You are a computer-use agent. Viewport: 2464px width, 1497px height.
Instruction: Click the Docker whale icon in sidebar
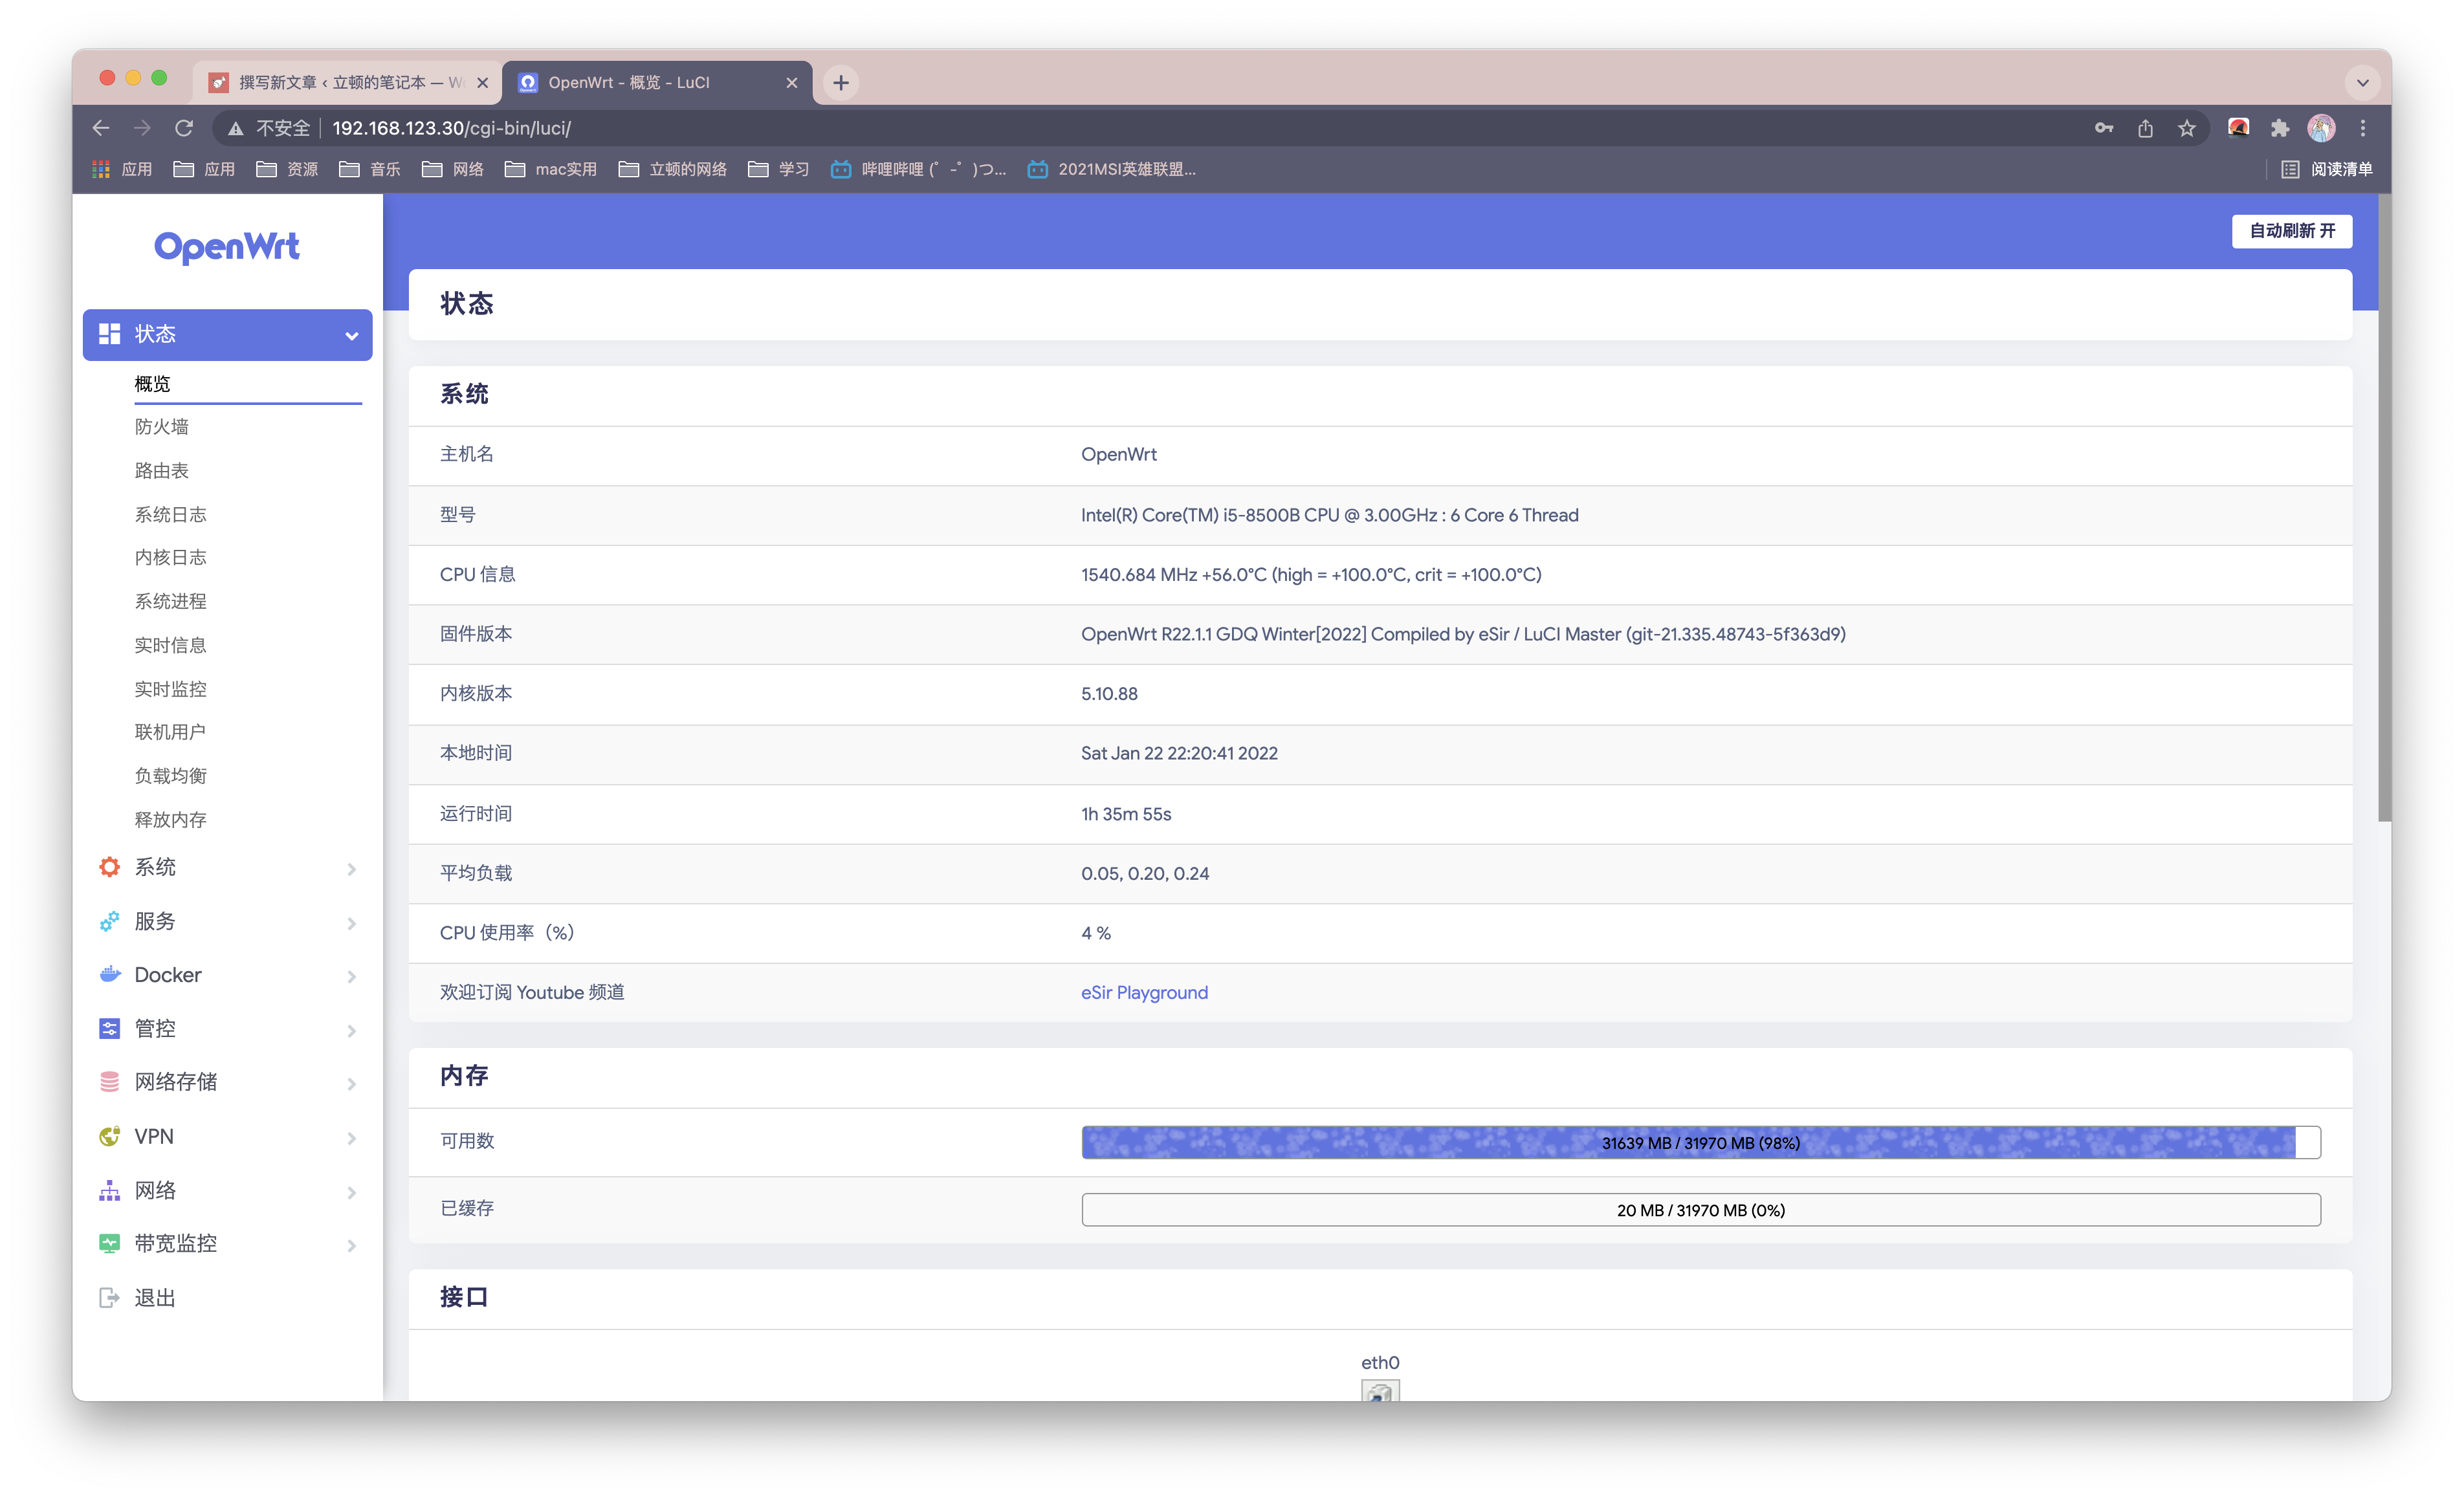tap(110, 974)
